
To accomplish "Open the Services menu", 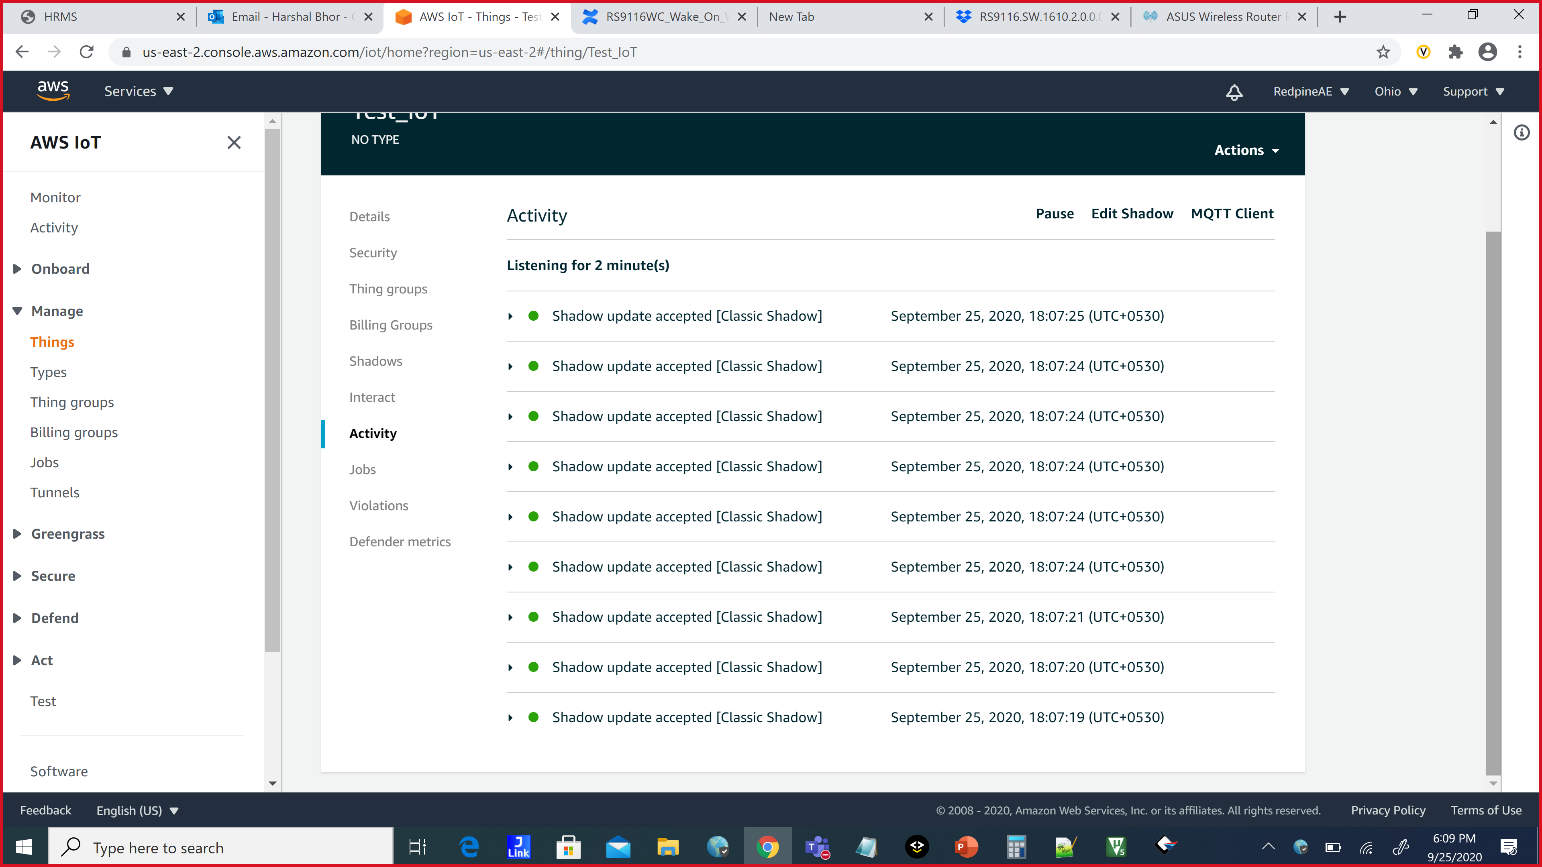I will point(138,91).
